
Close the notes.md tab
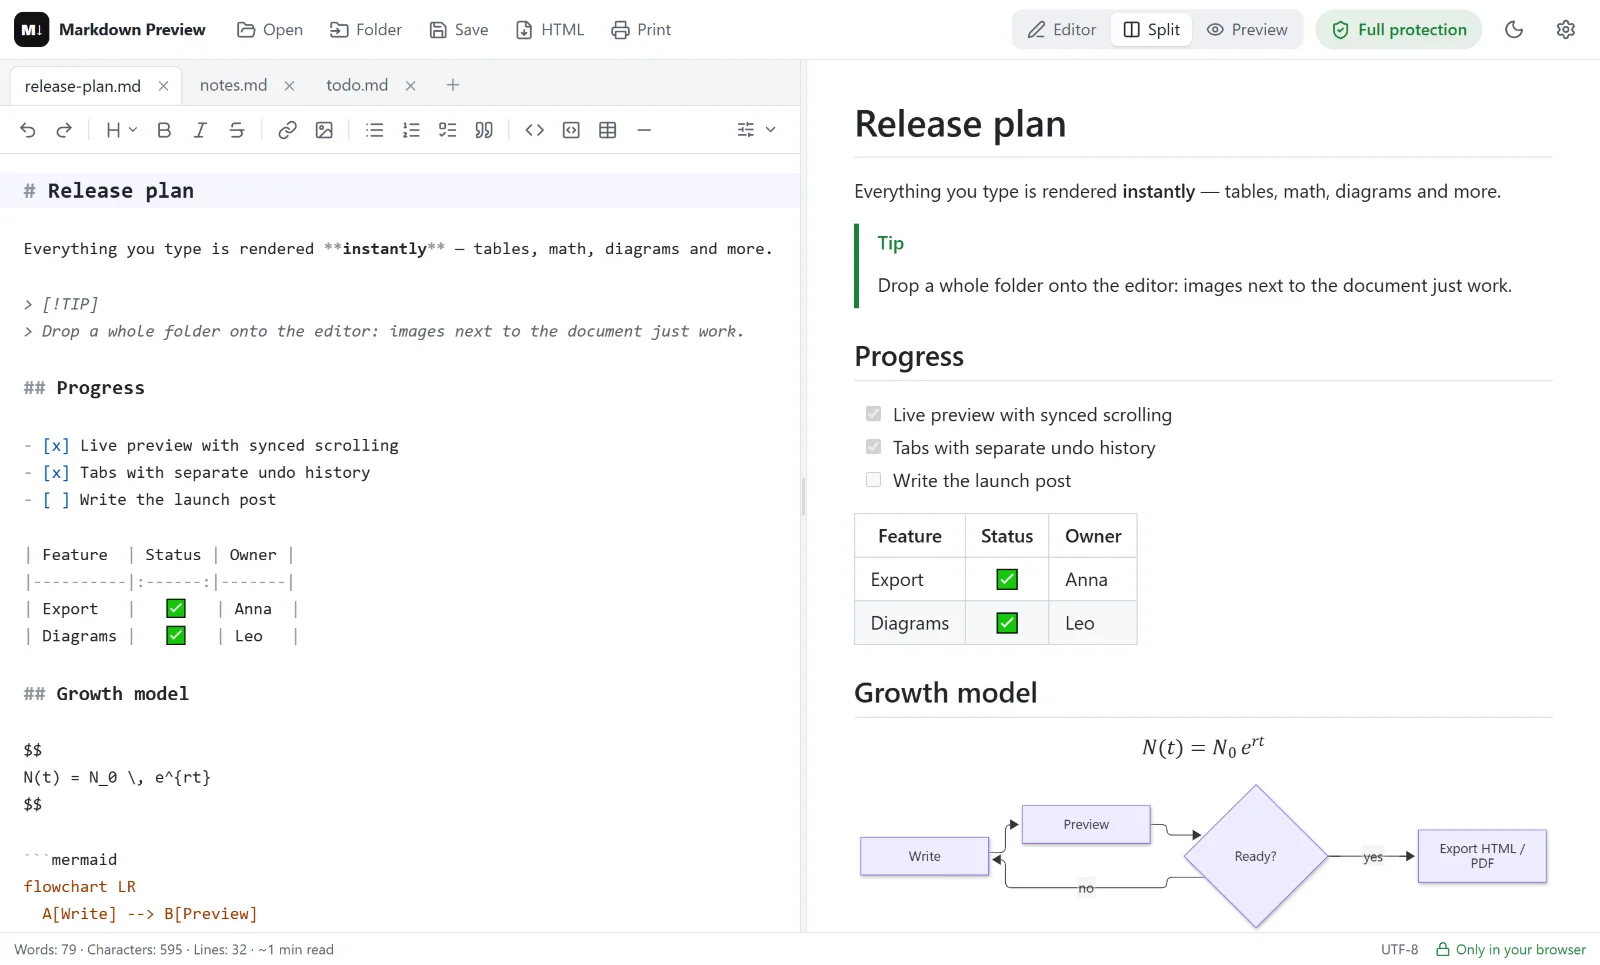(289, 86)
